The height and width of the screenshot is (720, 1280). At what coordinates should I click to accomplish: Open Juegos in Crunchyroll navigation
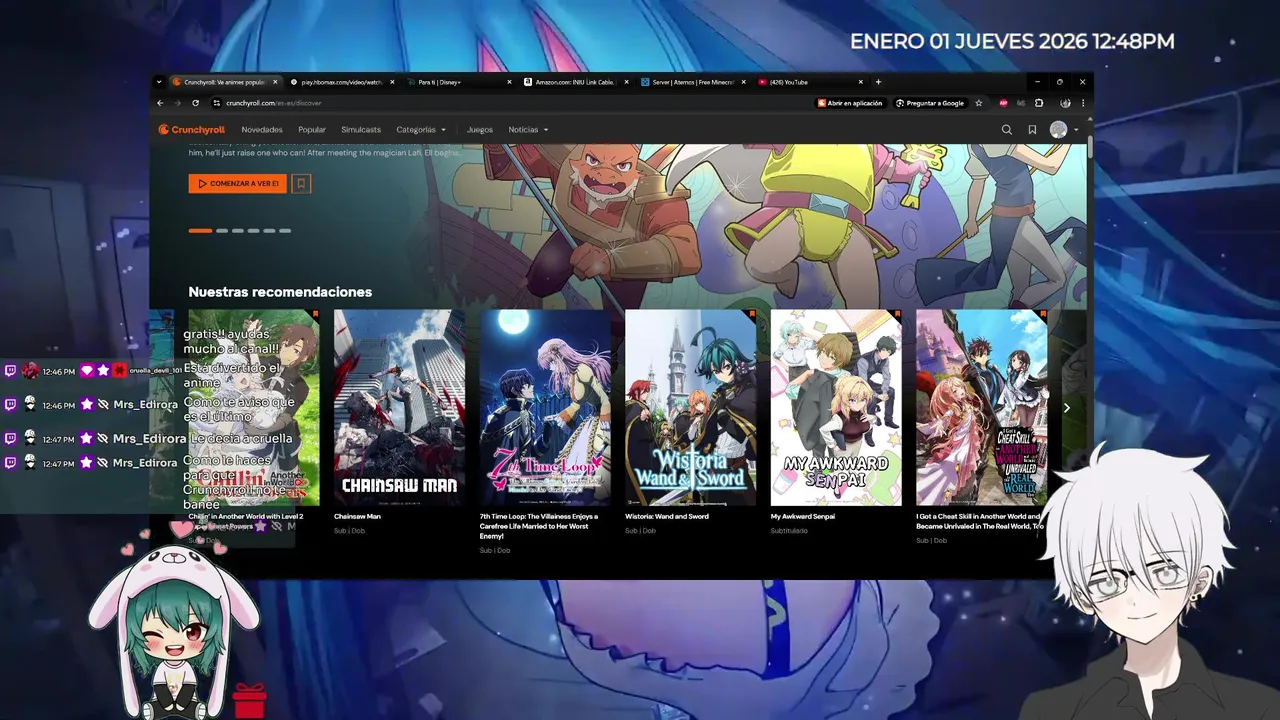(480, 129)
